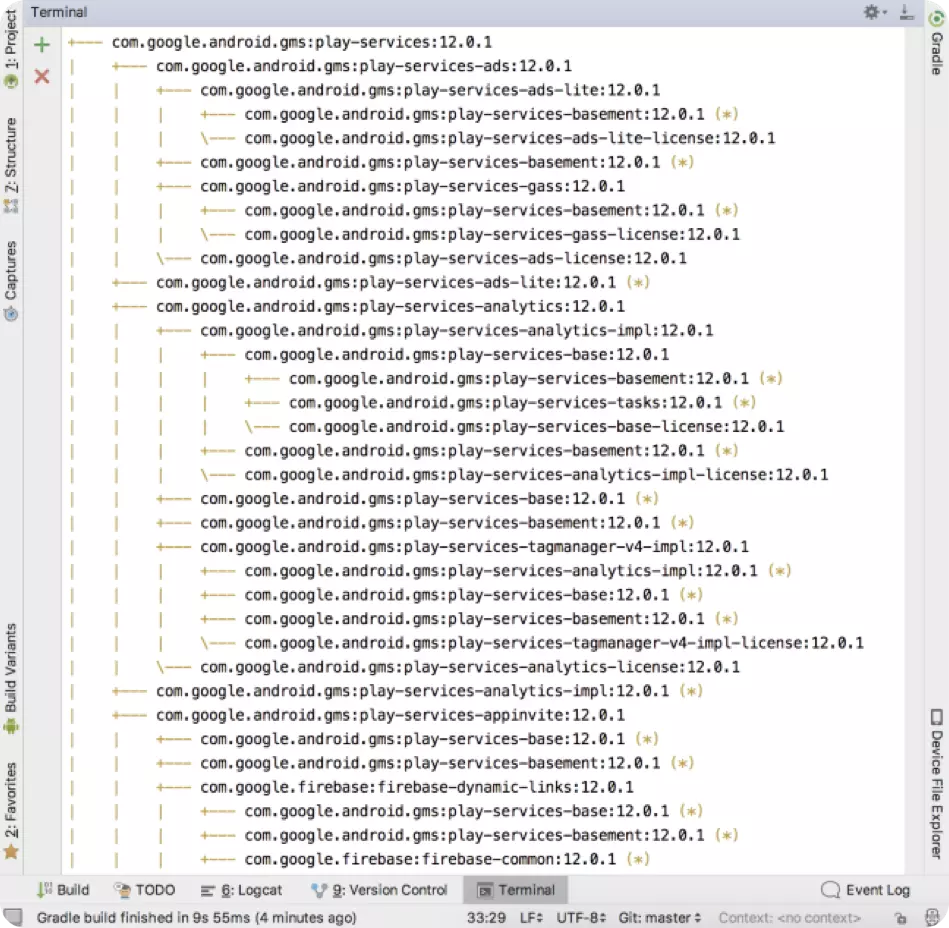The image size is (949, 928).
Task: Click the Gradle build finished status message
Action: (196, 918)
